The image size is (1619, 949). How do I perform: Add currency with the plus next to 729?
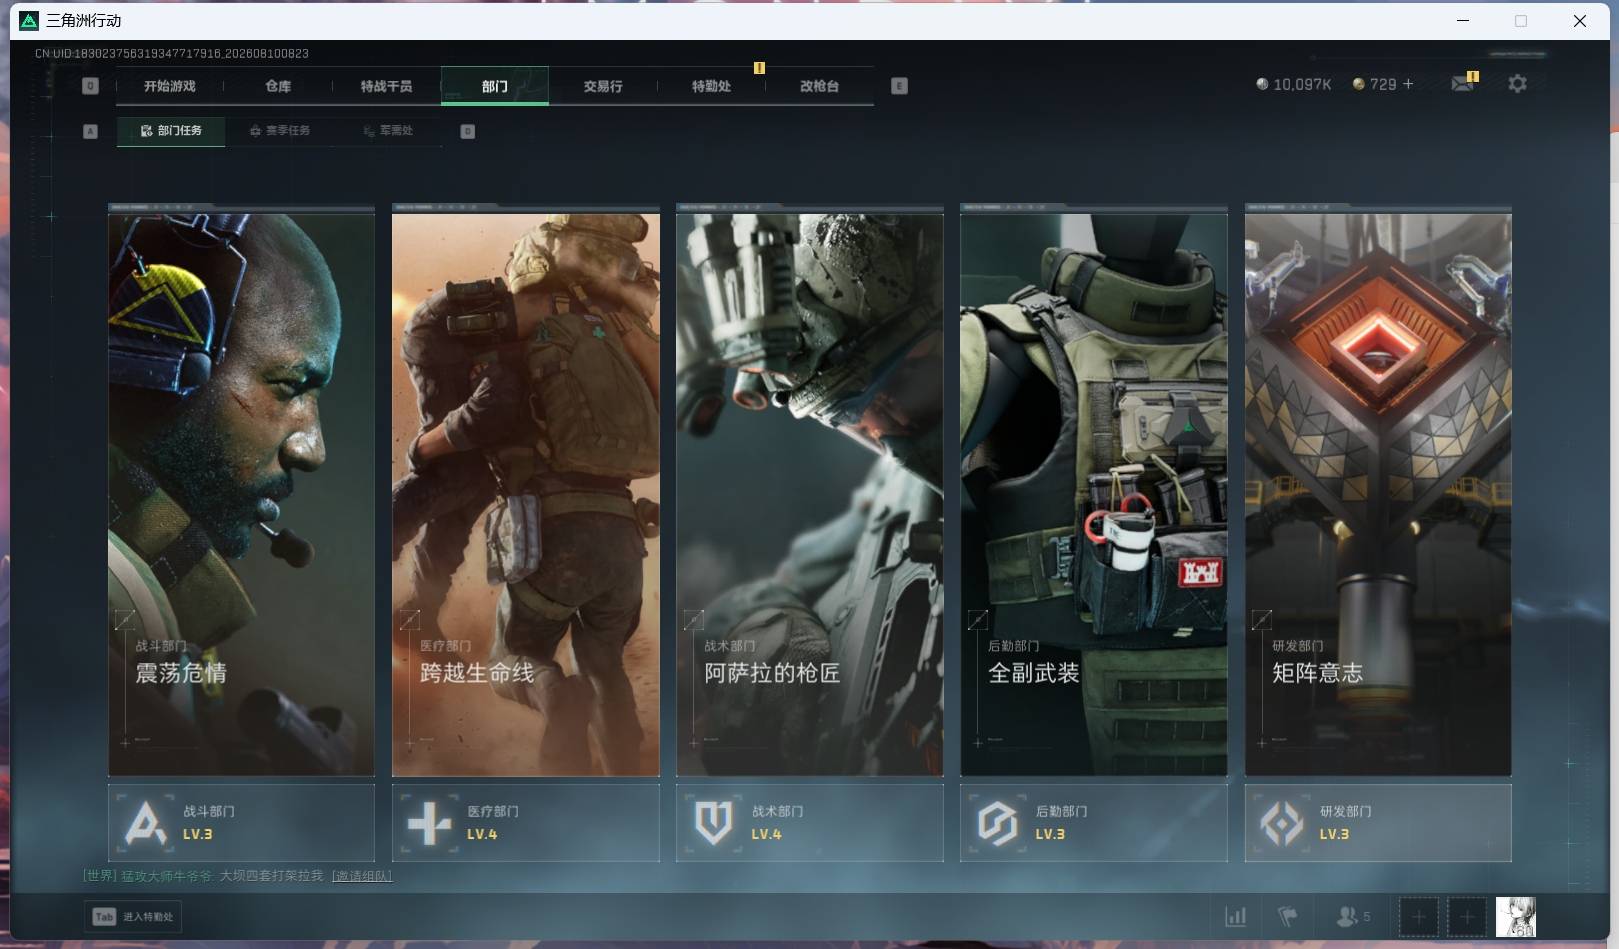(1408, 84)
